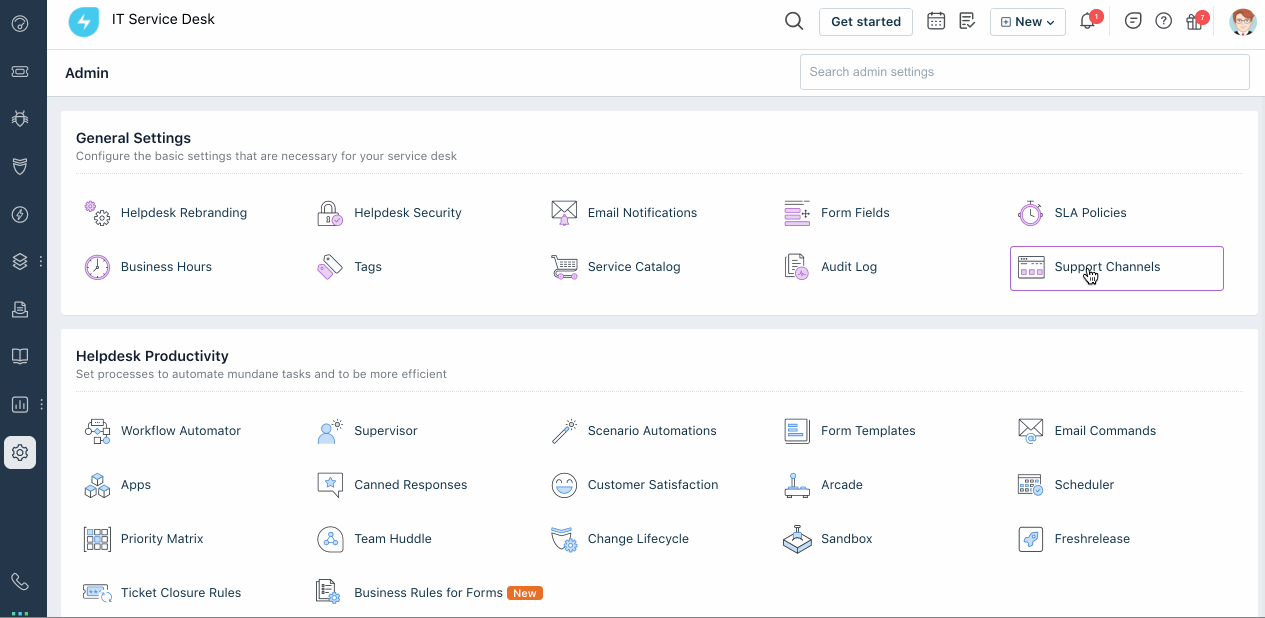Open the three-dot menu beside the Analytics icon
The image size is (1265, 618).
[40, 404]
